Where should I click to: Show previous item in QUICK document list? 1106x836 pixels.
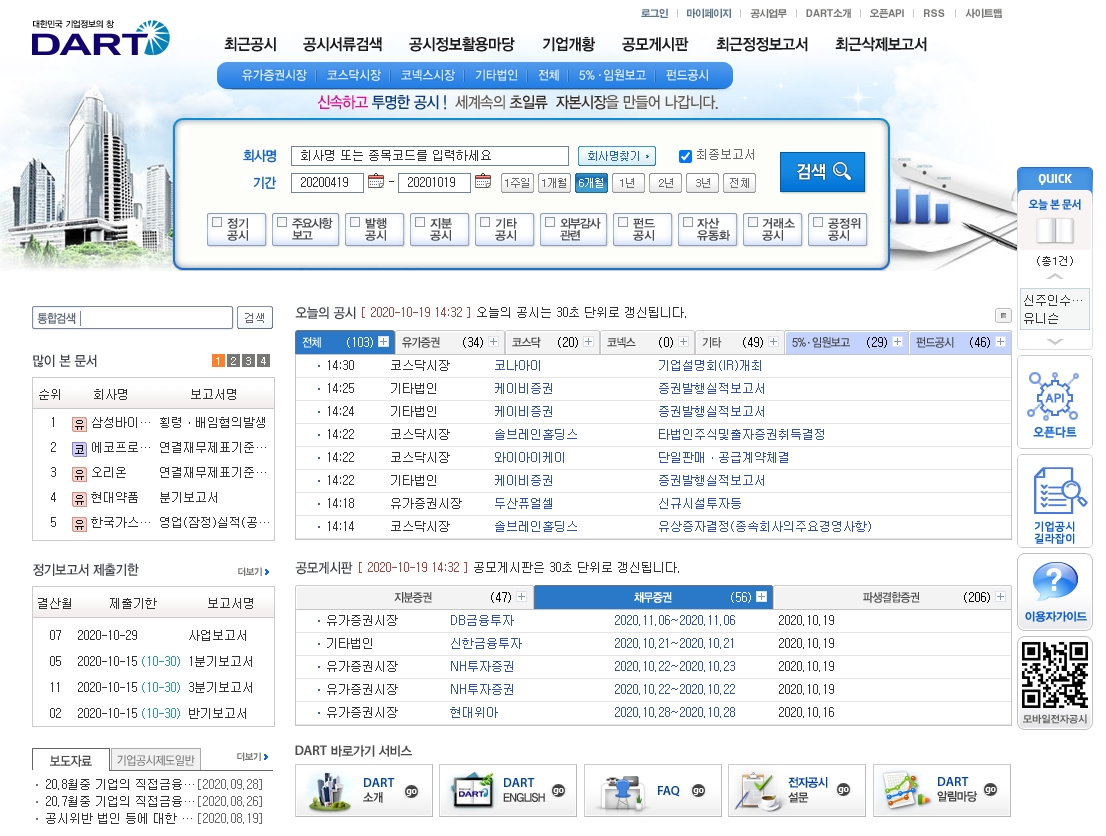point(1055,277)
